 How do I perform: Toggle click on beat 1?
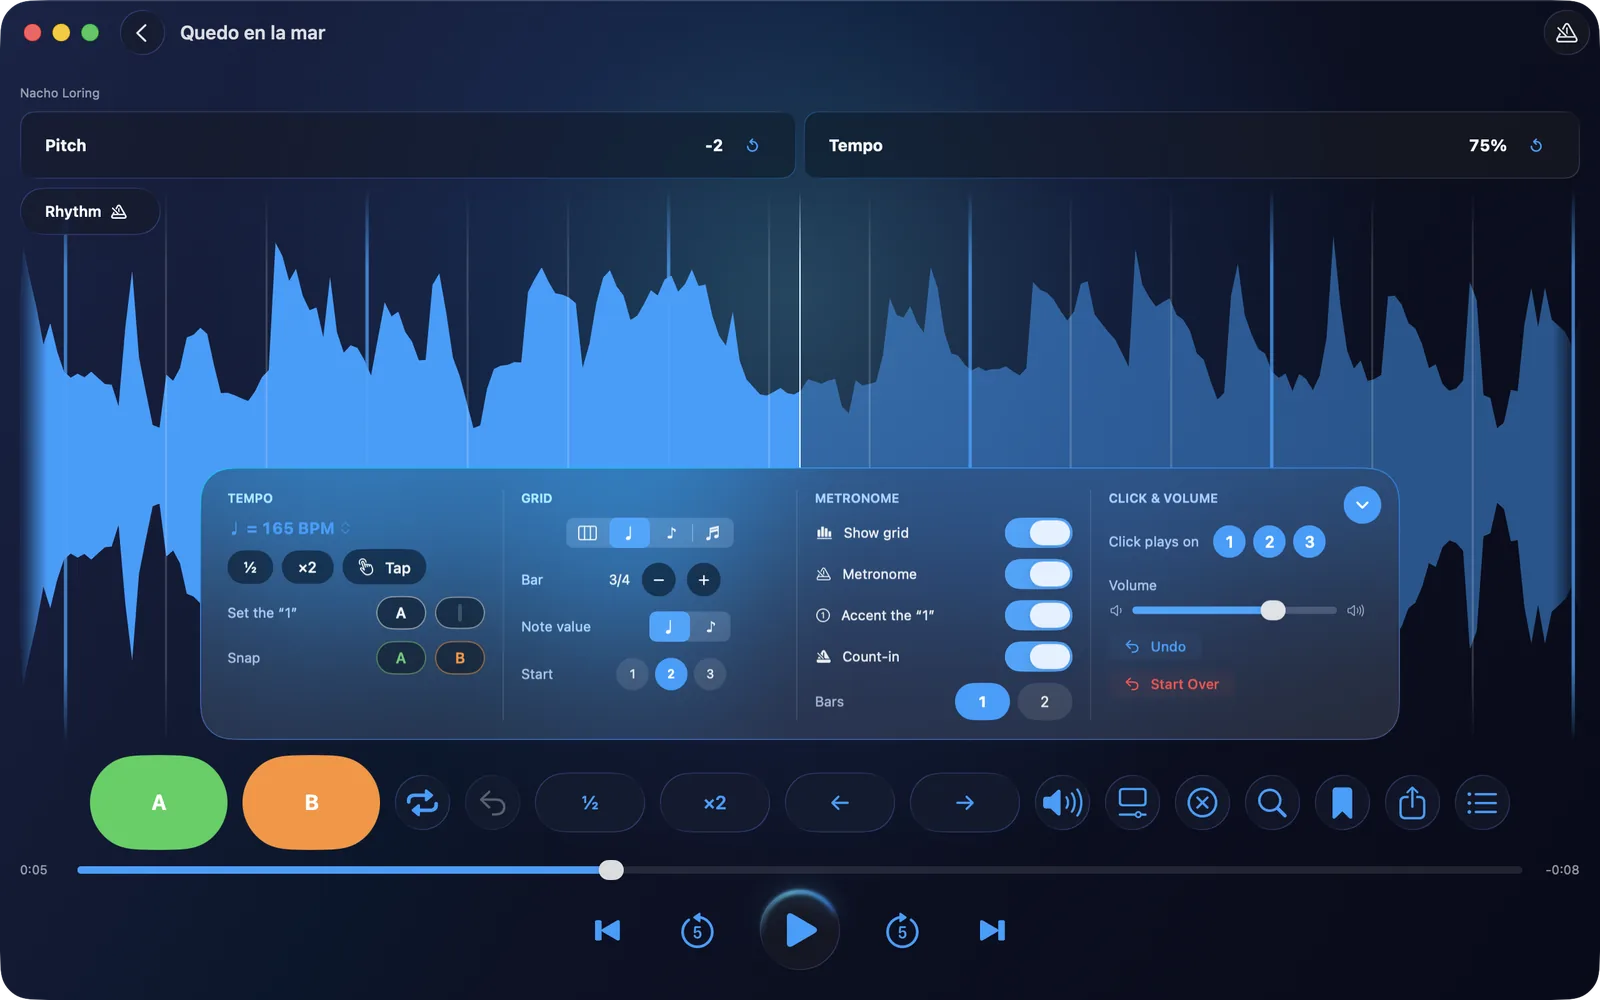(x=1229, y=542)
